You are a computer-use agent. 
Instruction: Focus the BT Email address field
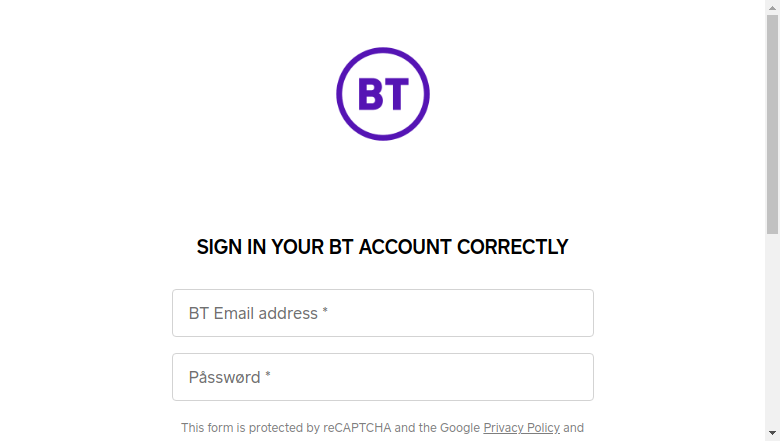pos(383,313)
